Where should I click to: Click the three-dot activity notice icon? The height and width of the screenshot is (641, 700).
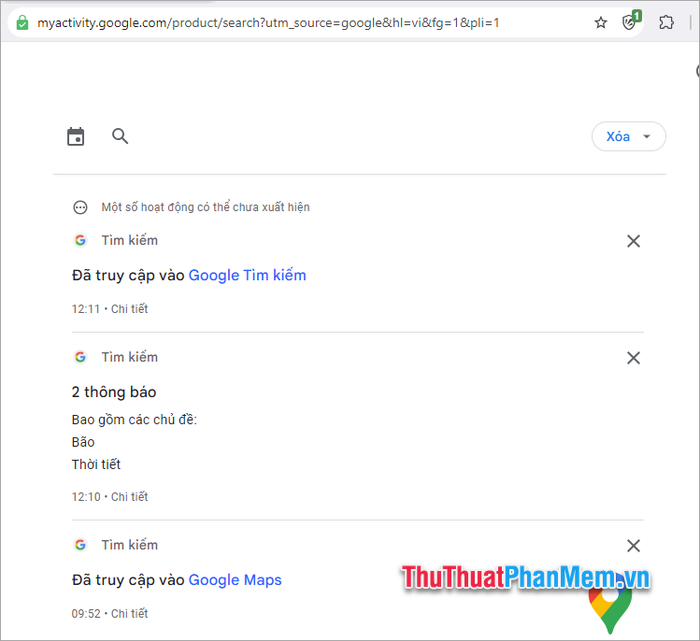(80, 207)
